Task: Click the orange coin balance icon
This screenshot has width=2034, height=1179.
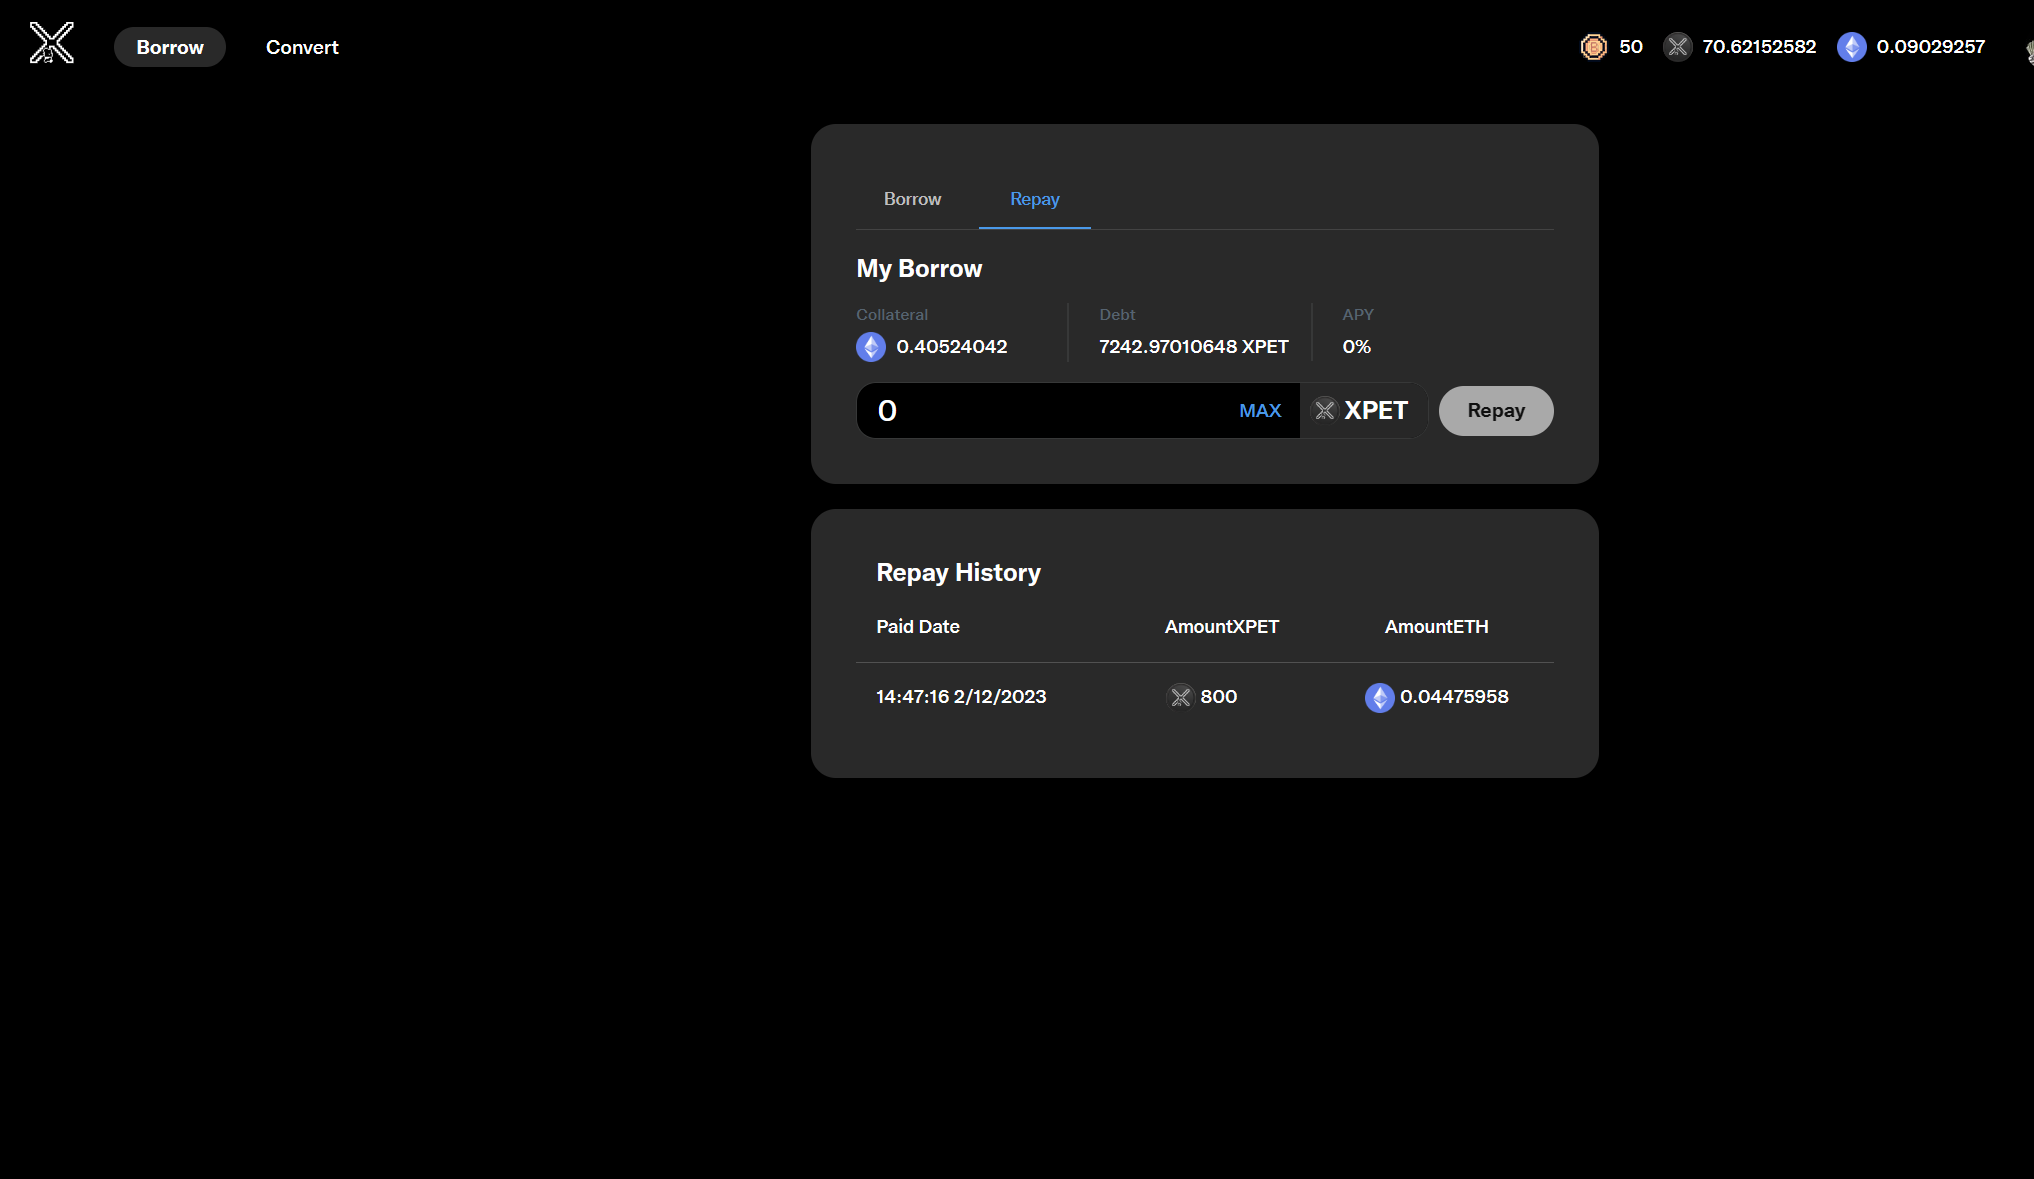Action: click(1593, 47)
